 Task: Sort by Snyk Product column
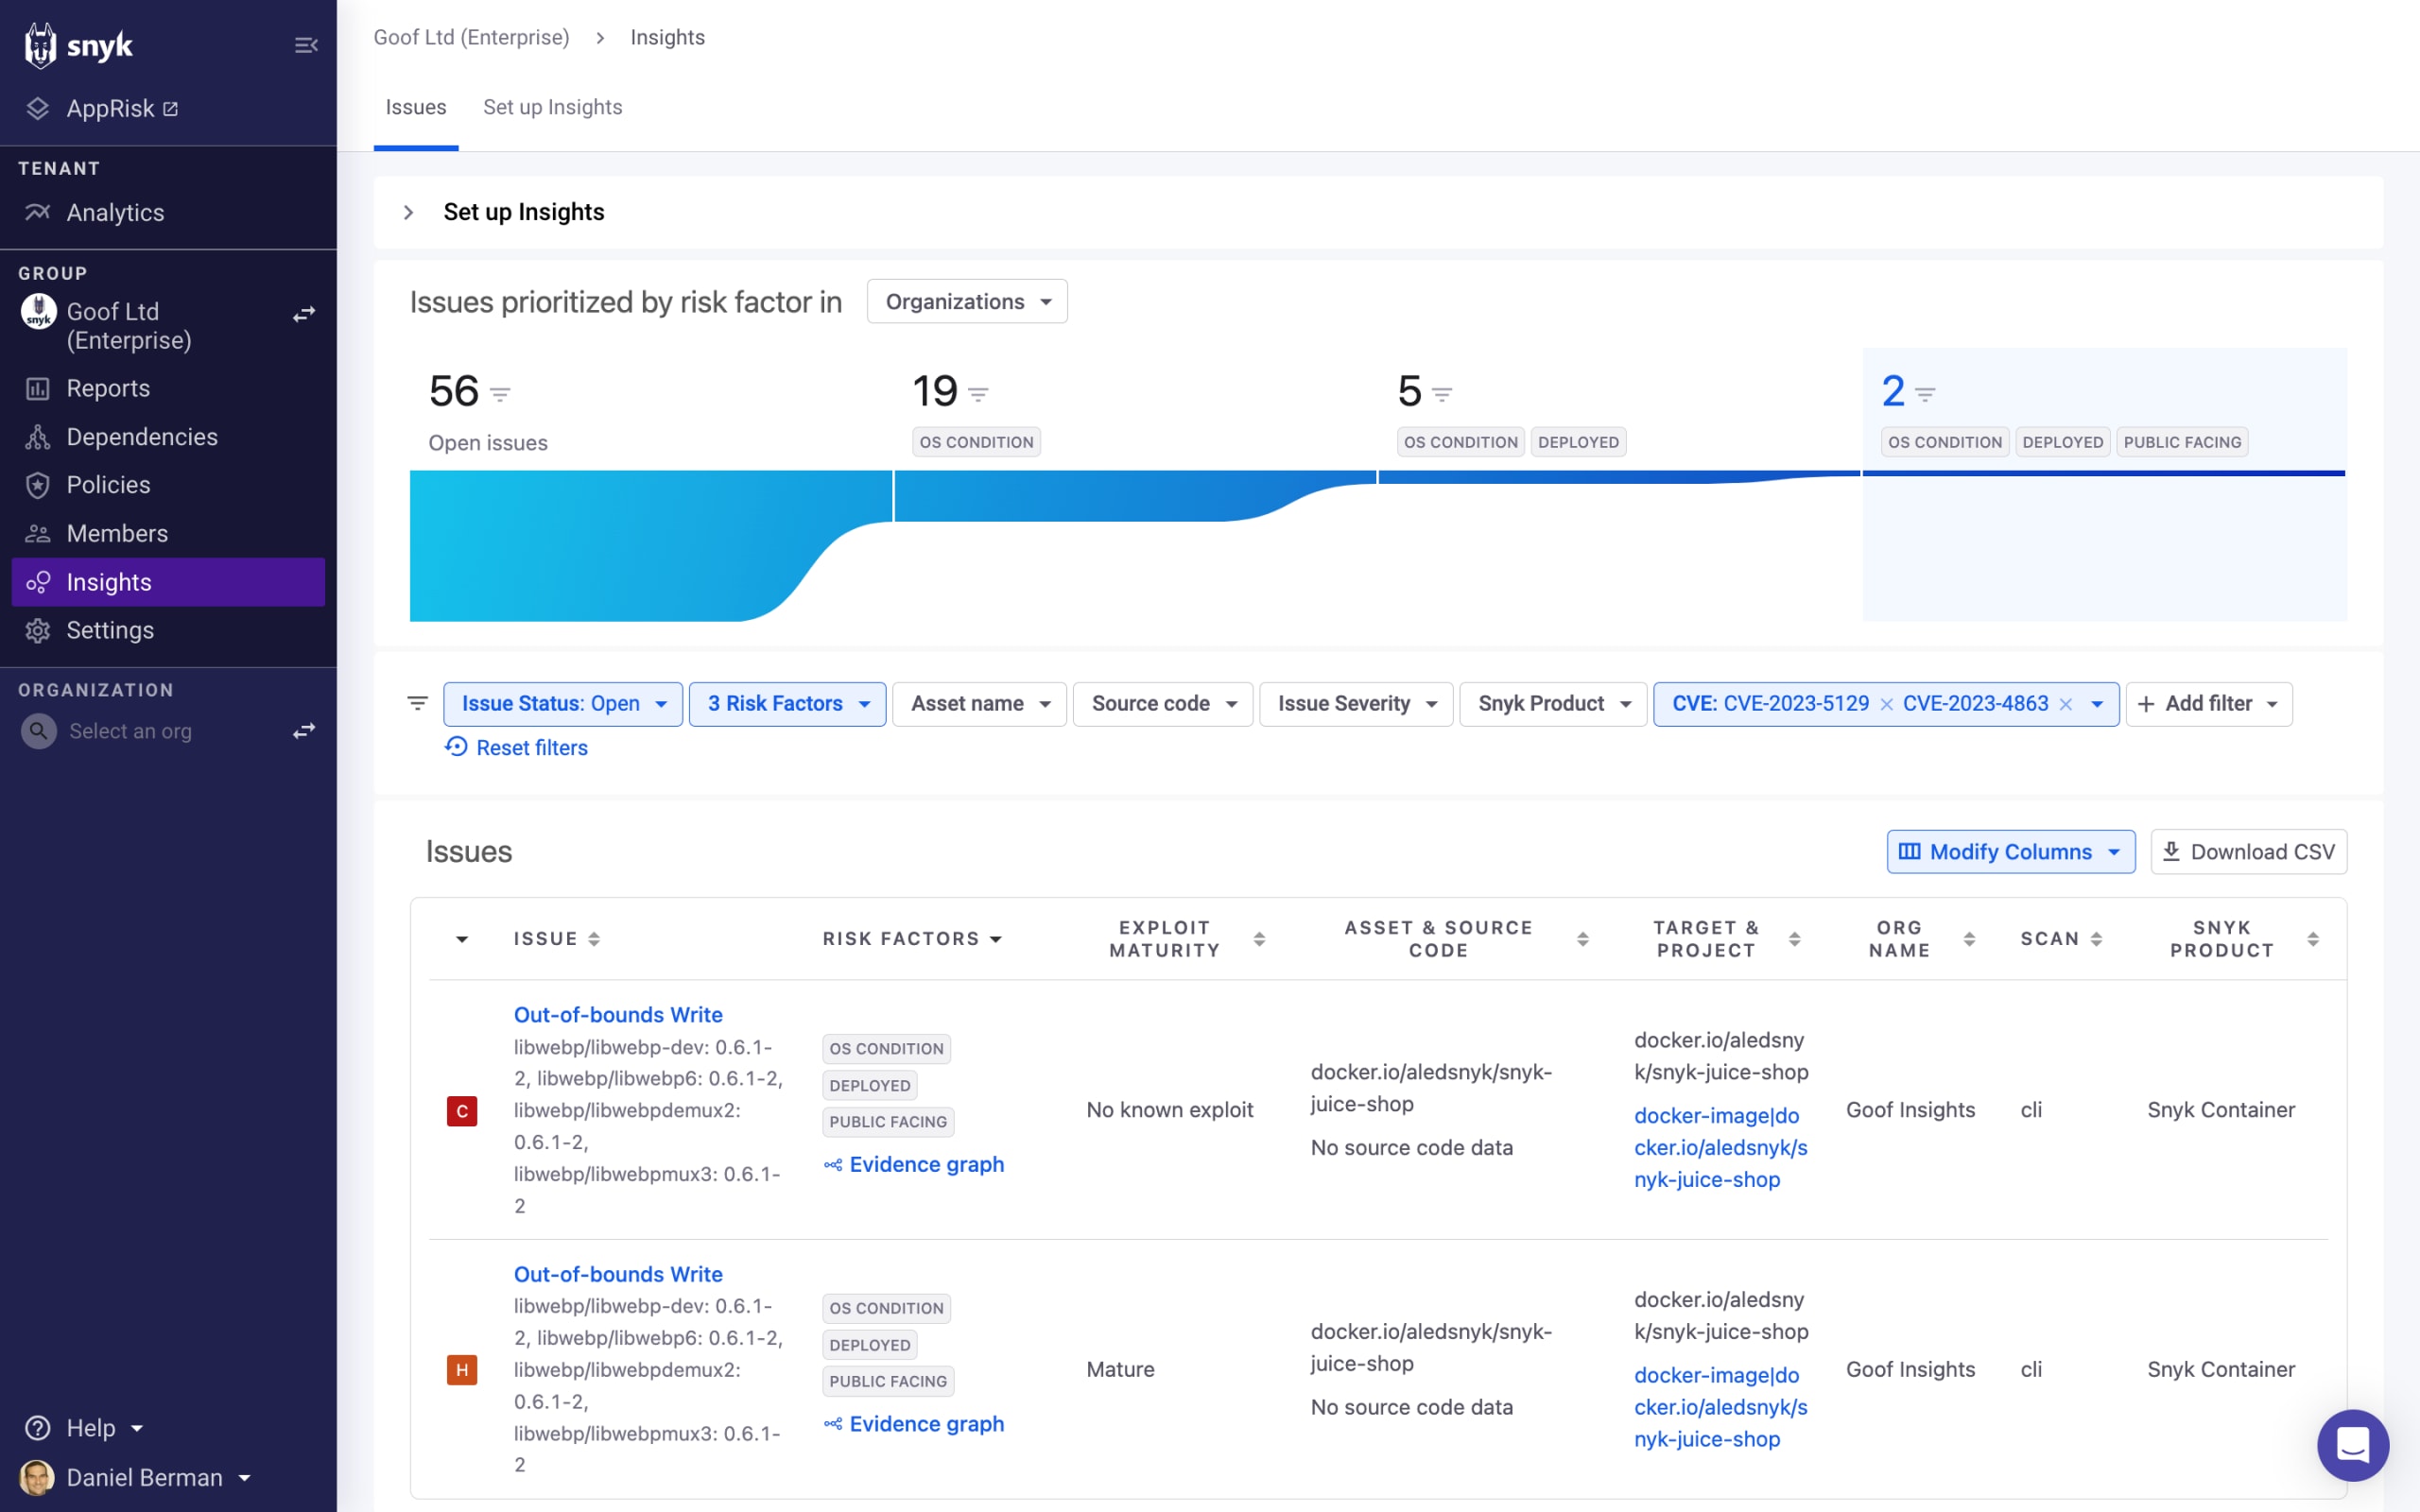(x=2313, y=938)
